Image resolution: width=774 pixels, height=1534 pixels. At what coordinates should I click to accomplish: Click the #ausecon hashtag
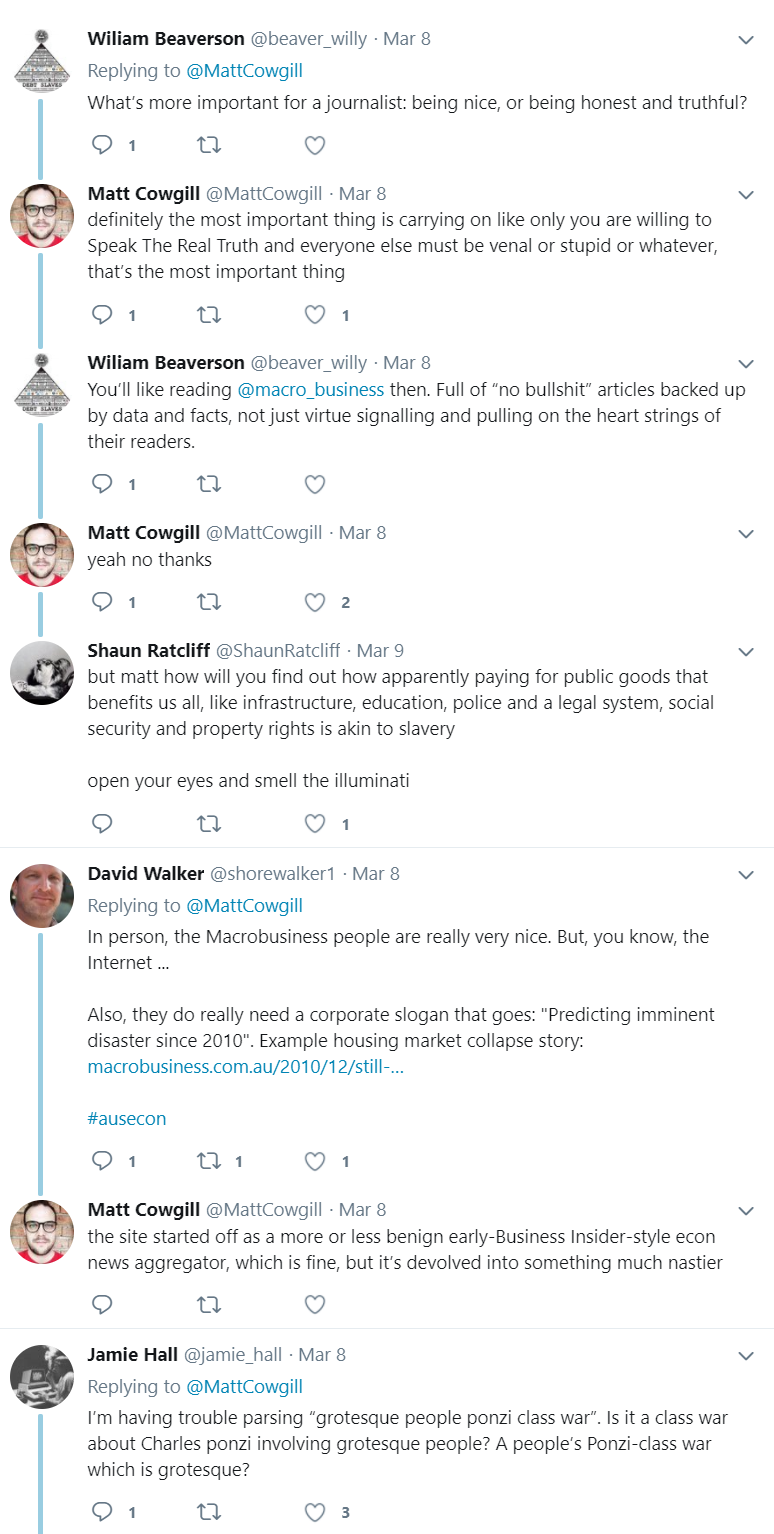coord(127,1118)
